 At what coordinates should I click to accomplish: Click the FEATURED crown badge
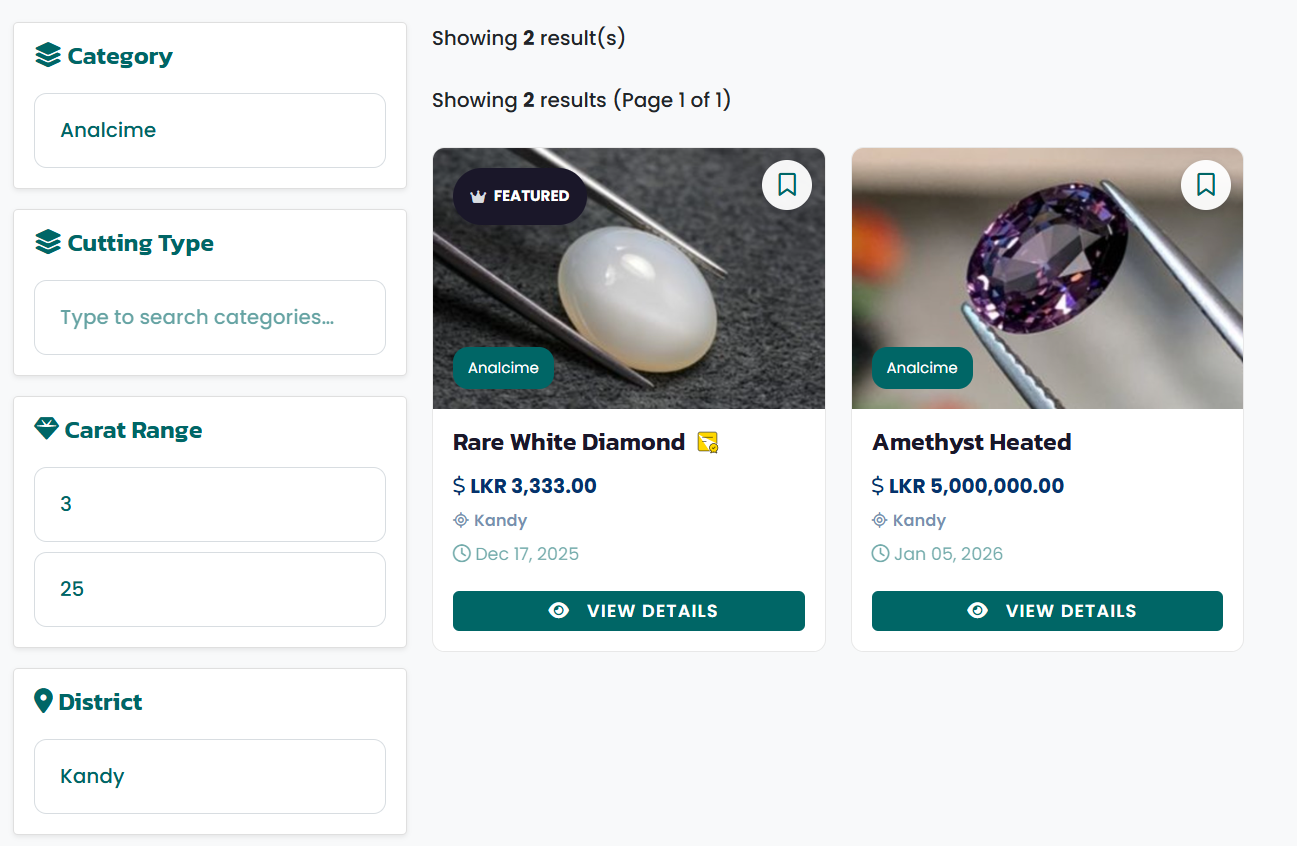(520, 196)
